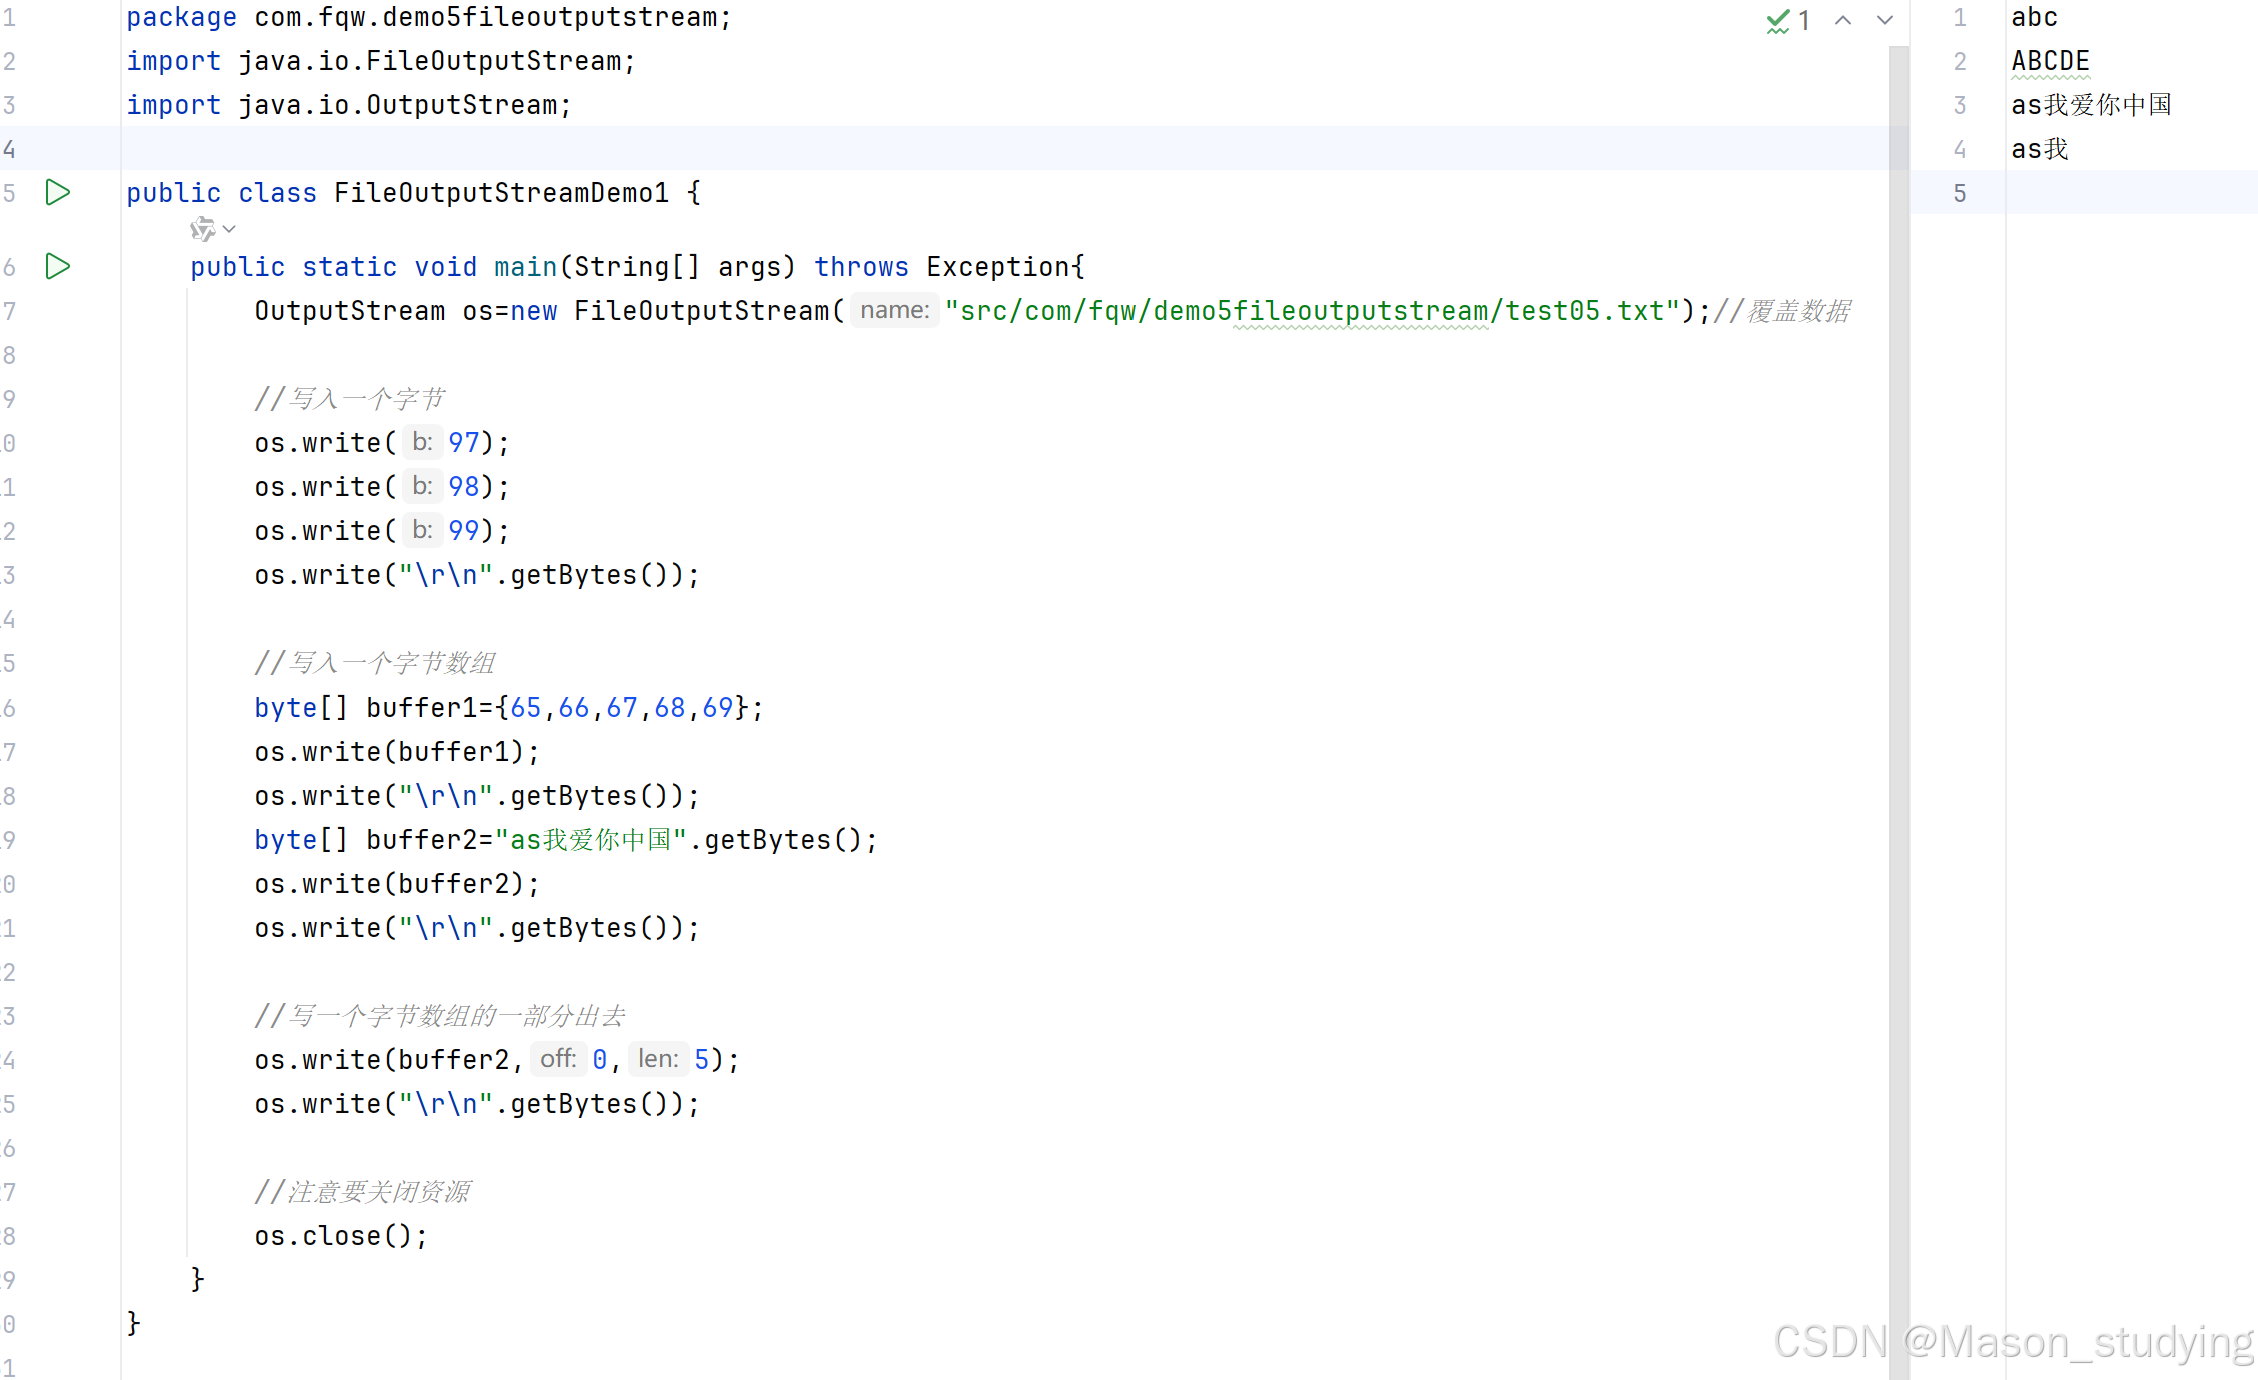This screenshot has height=1380, width=2258.
Task: Click the AI assistant icon above main
Action: point(202,229)
